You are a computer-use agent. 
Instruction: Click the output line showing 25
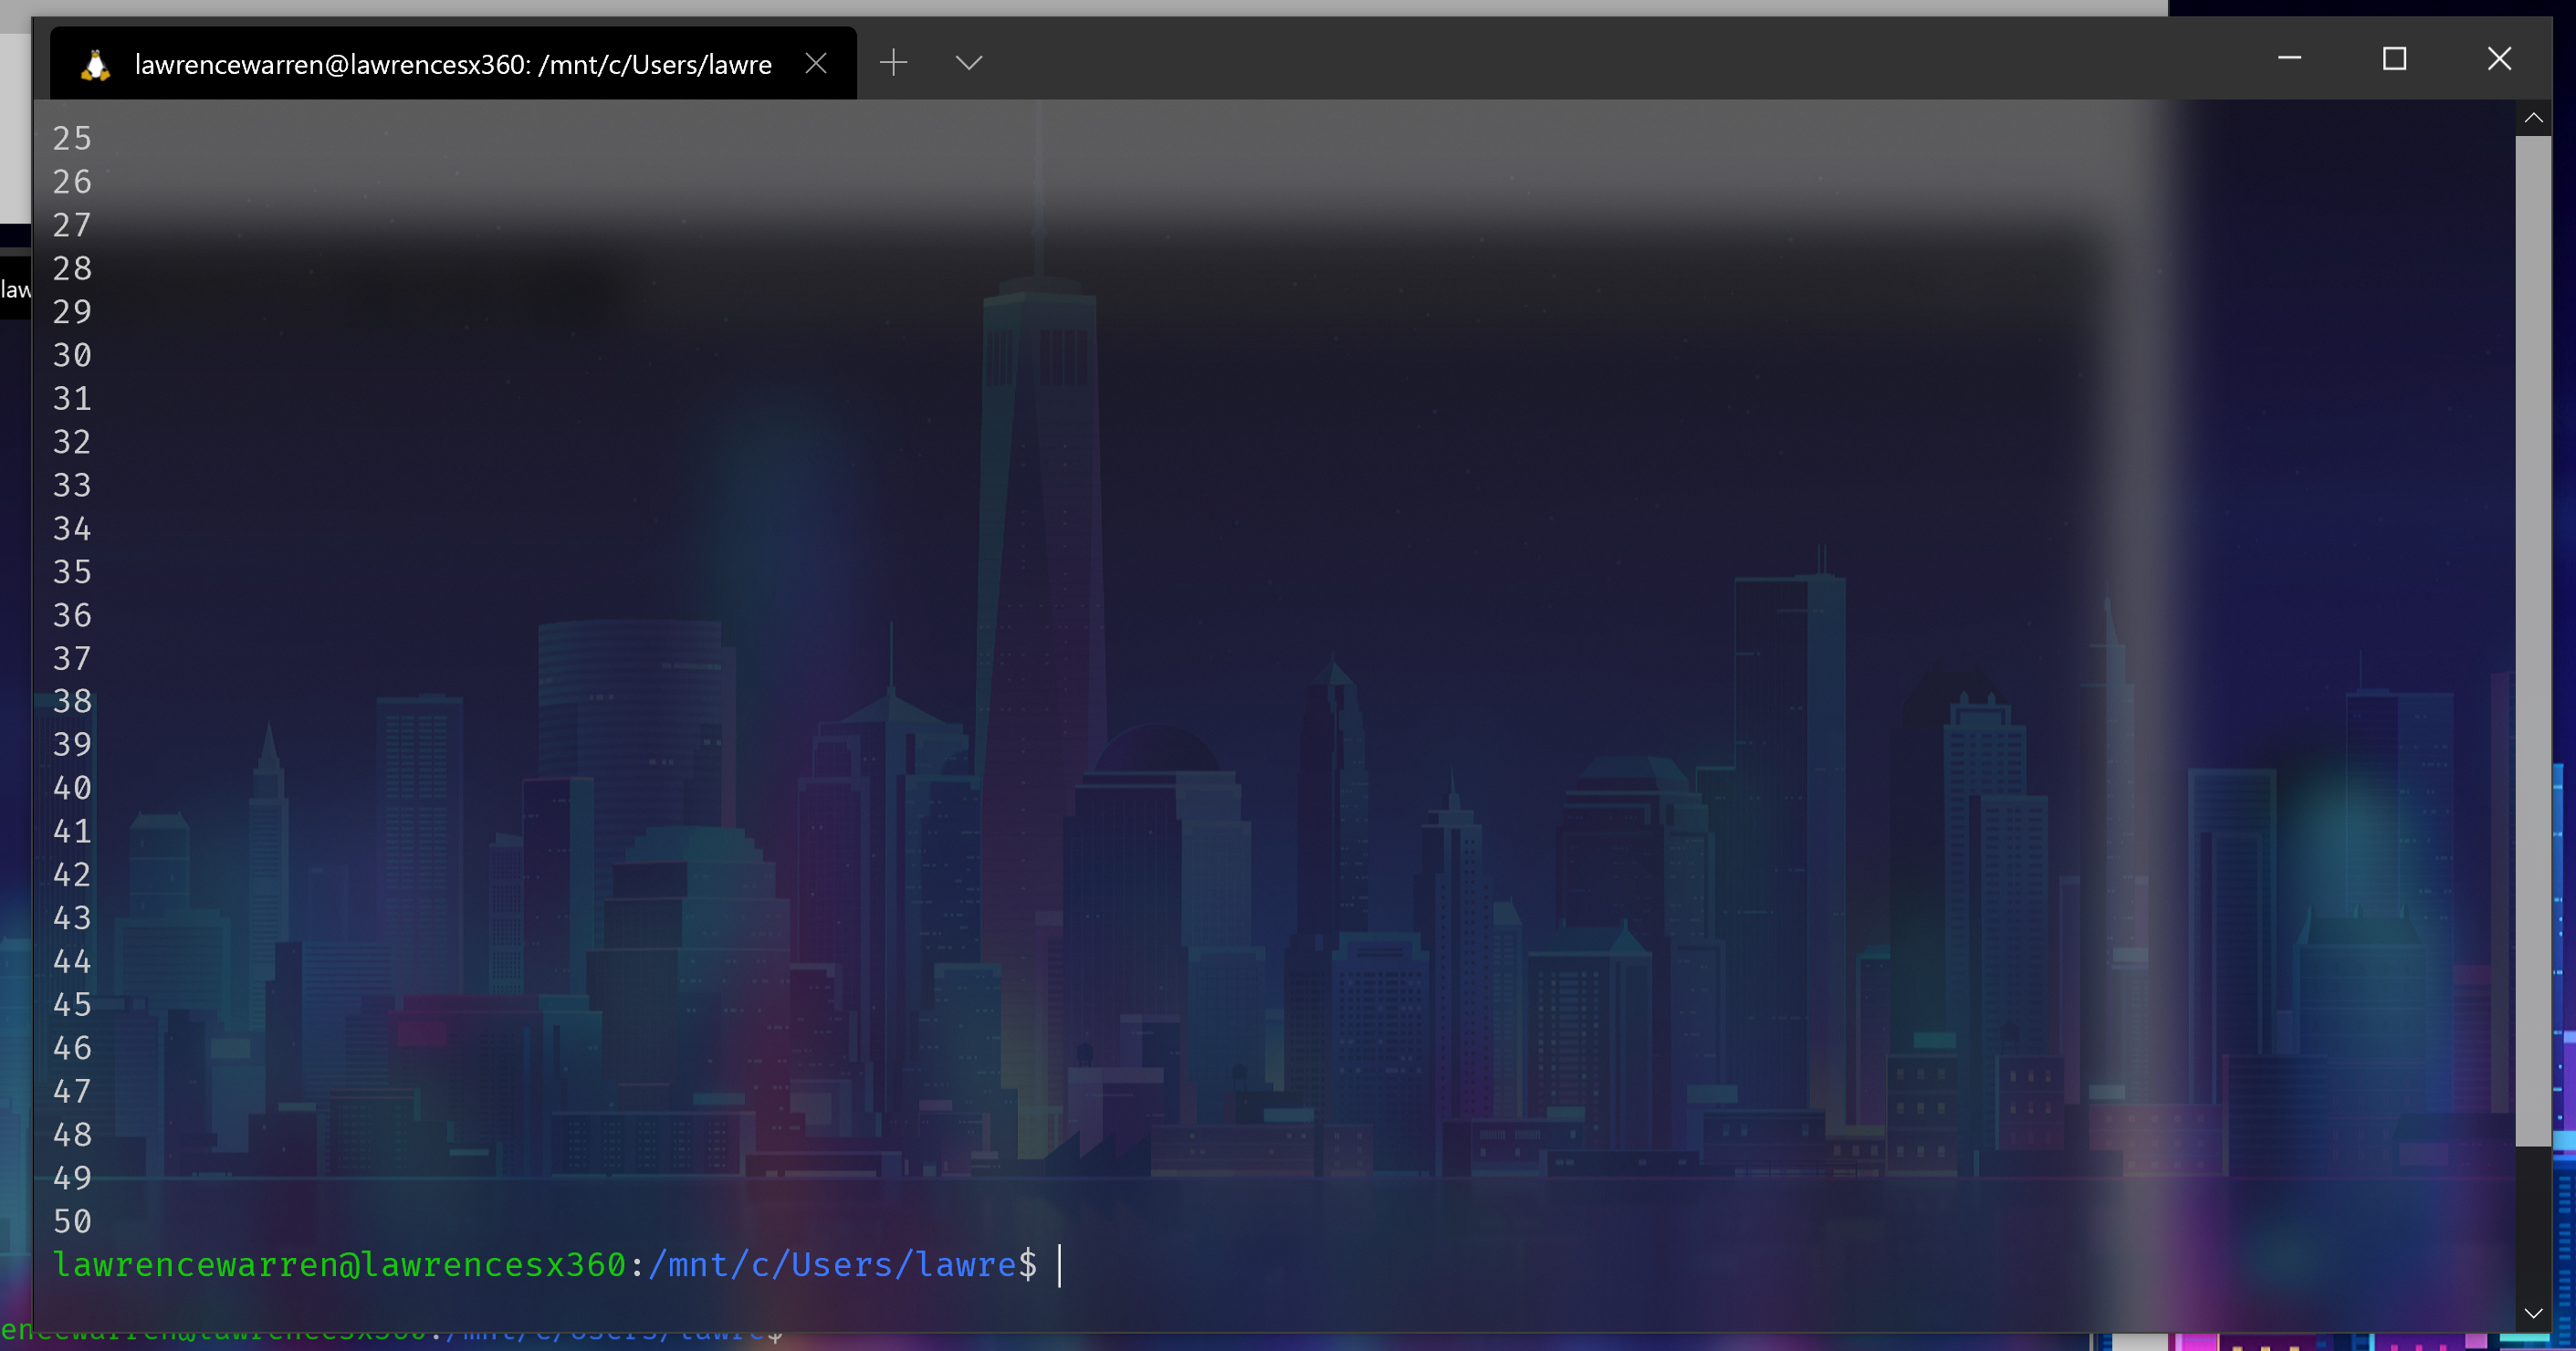point(72,138)
